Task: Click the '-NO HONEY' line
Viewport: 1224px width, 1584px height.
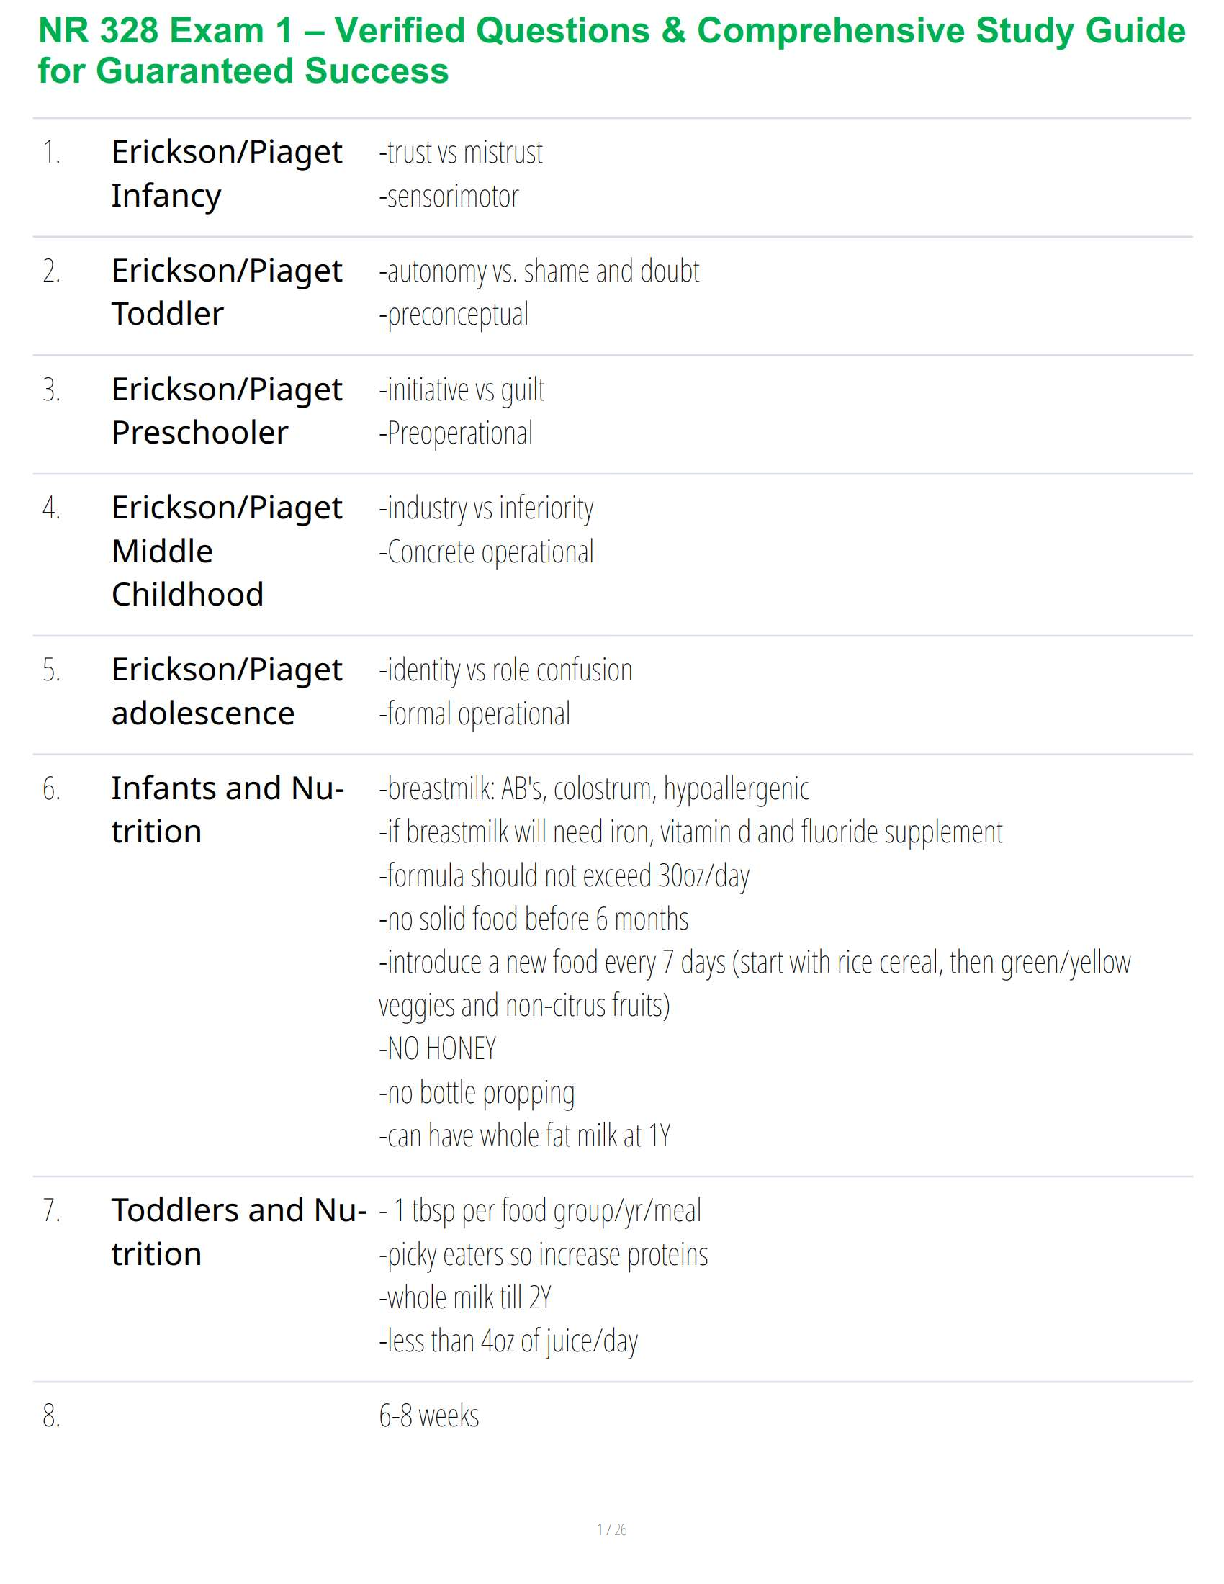Action: click(x=437, y=1049)
